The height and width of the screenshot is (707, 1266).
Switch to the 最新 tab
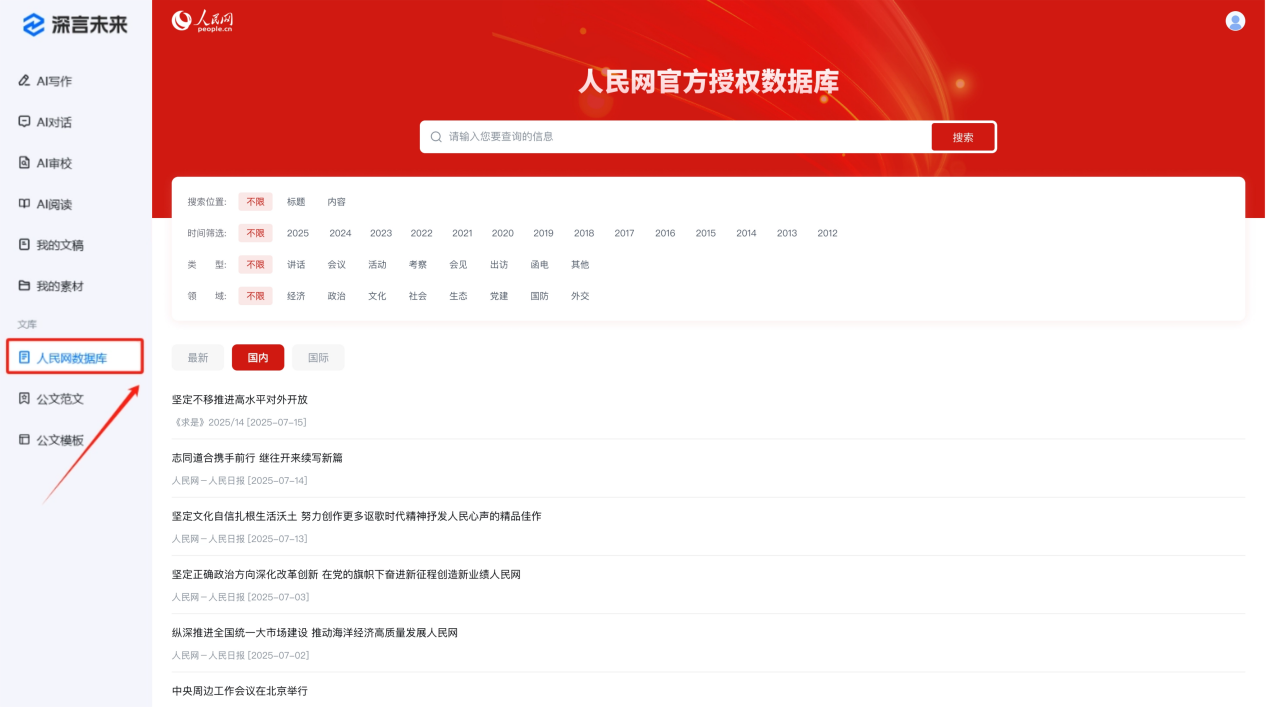(198, 358)
